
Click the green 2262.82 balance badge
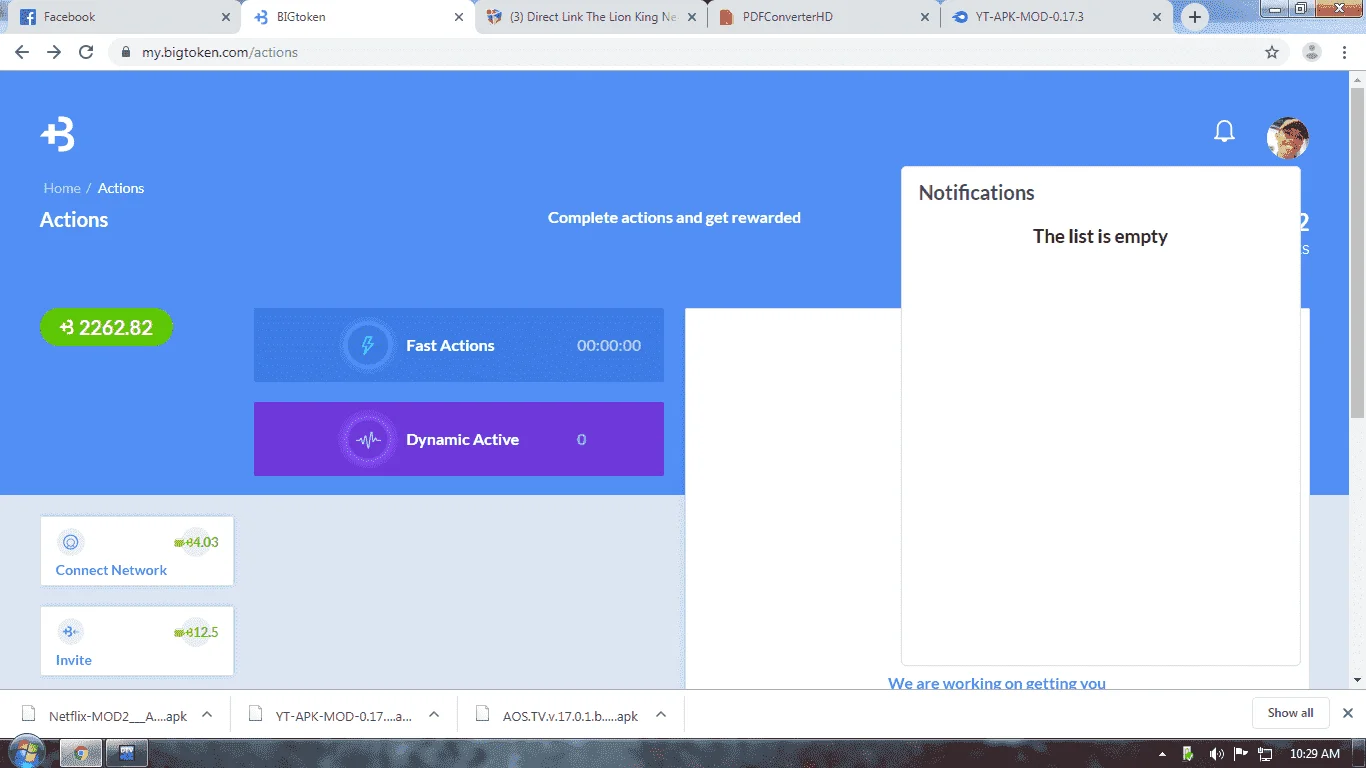(106, 327)
